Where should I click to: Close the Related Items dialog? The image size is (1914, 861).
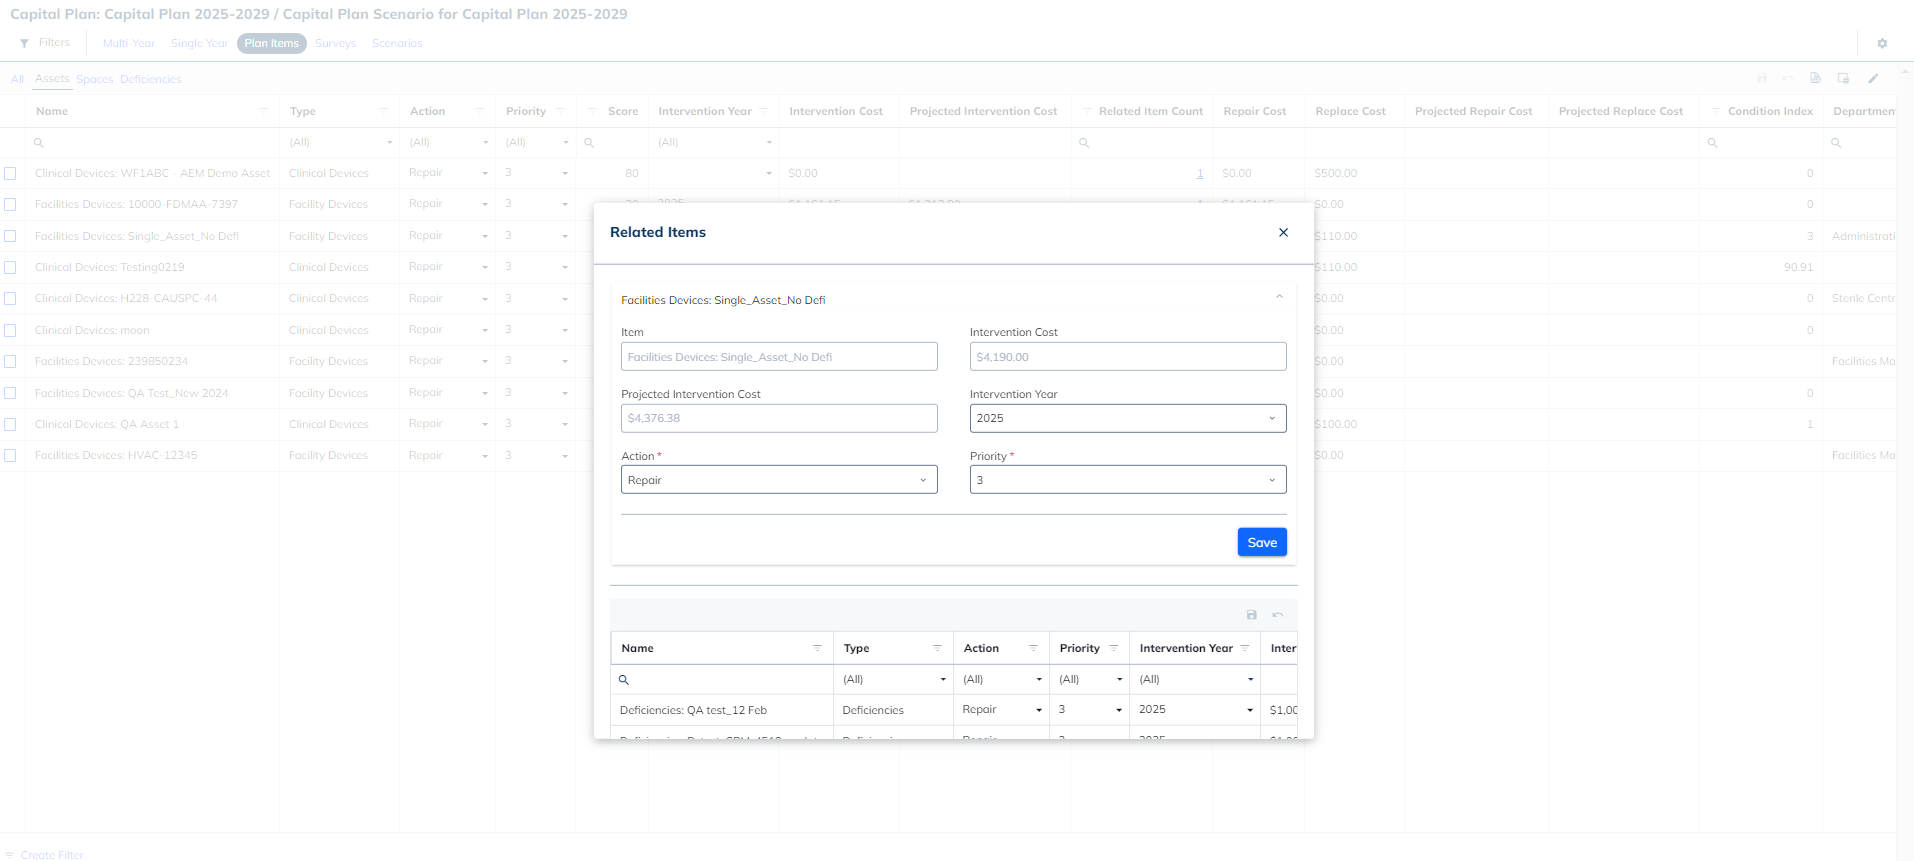pyautogui.click(x=1283, y=232)
